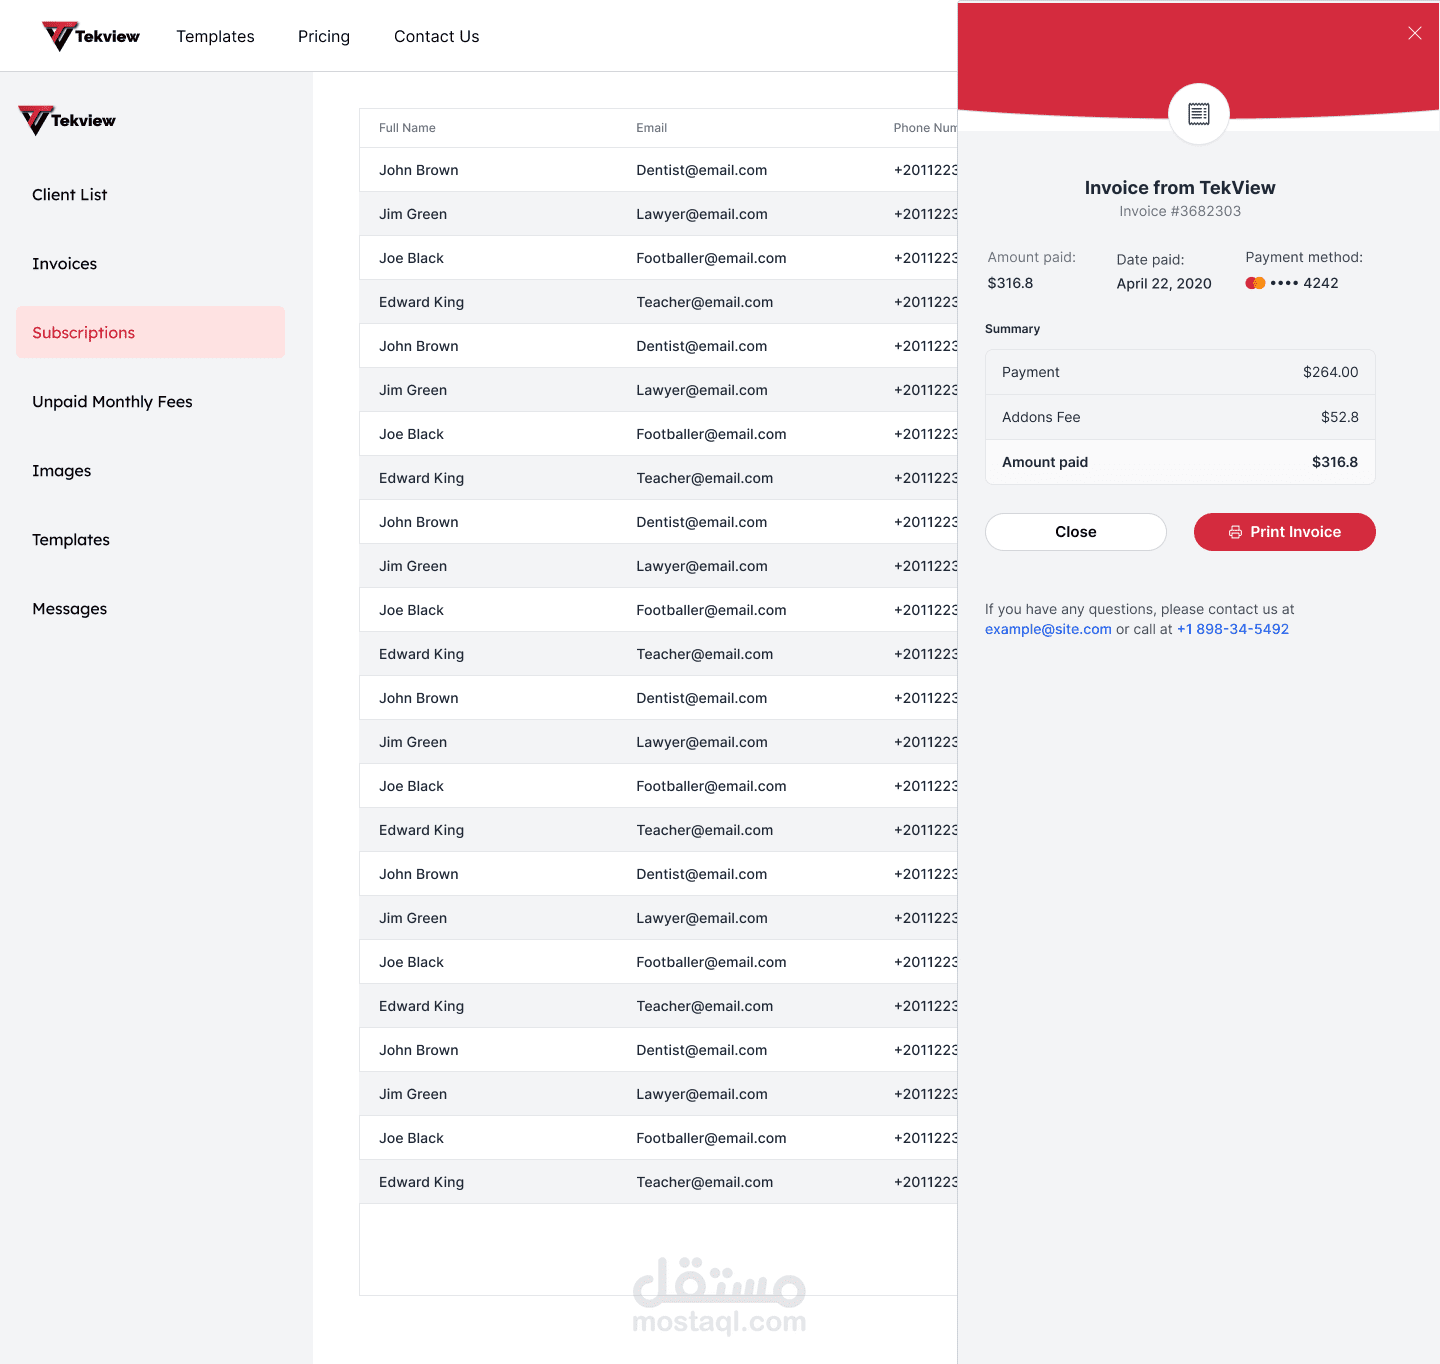The height and width of the screenshot is (1364, 1440).
Task: Open Messages in the sidebar
Action: click(69, 609)
